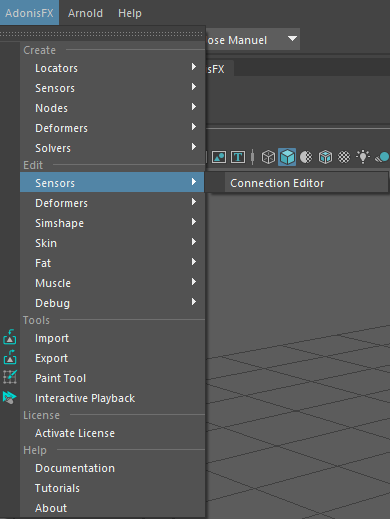The image size is (390, 519).
Task: Expand Debug submenu arrow
Action: (x=194, y=302)
